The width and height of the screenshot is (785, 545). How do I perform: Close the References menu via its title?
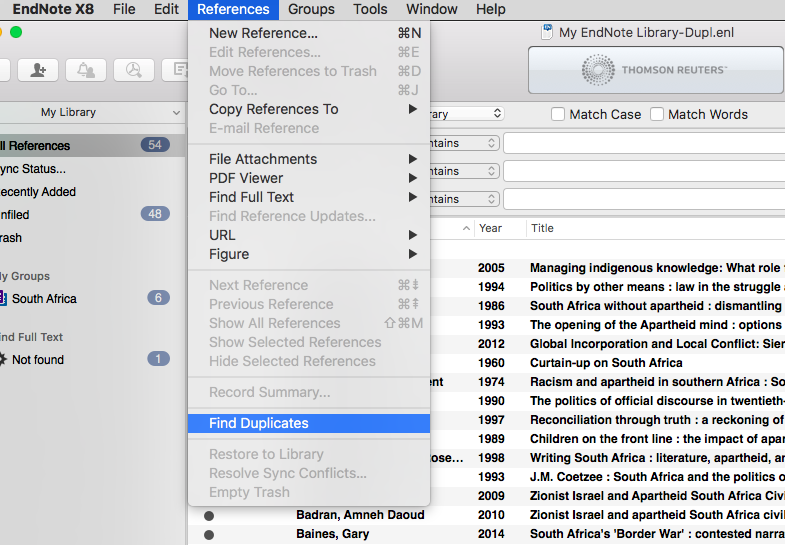233,9
